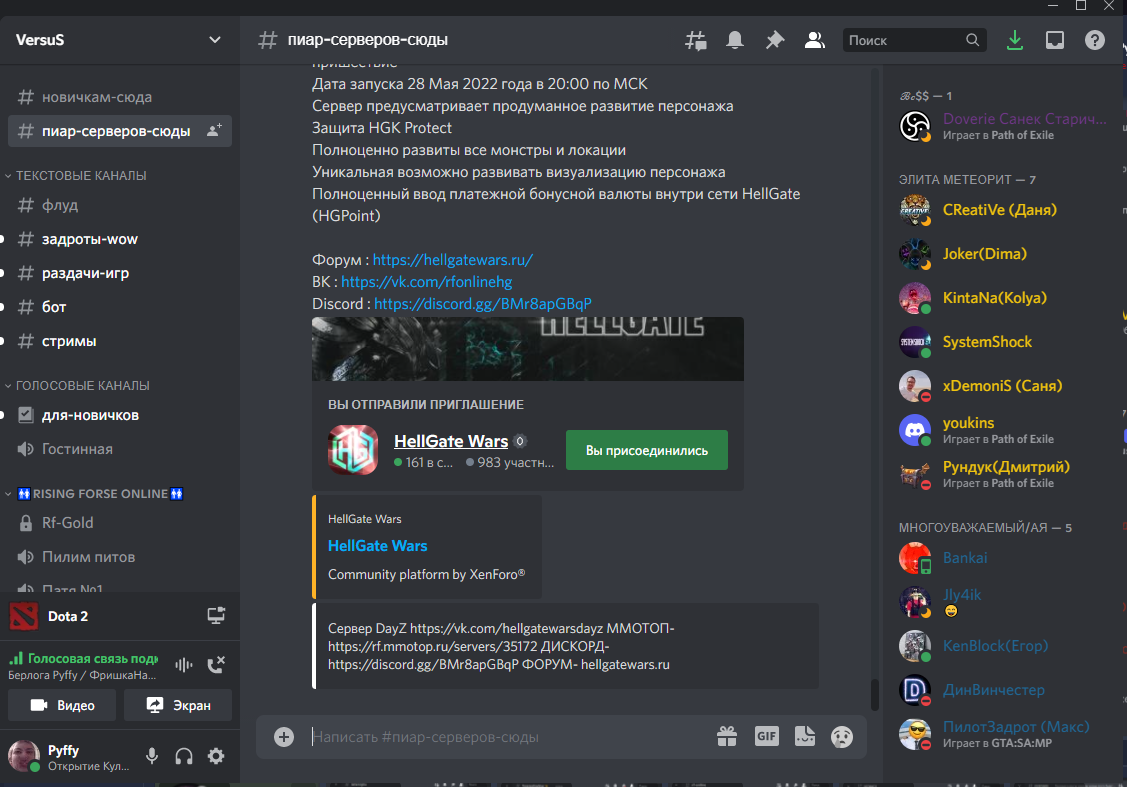
Task: Open для-новичков channel
Action: 119,415
